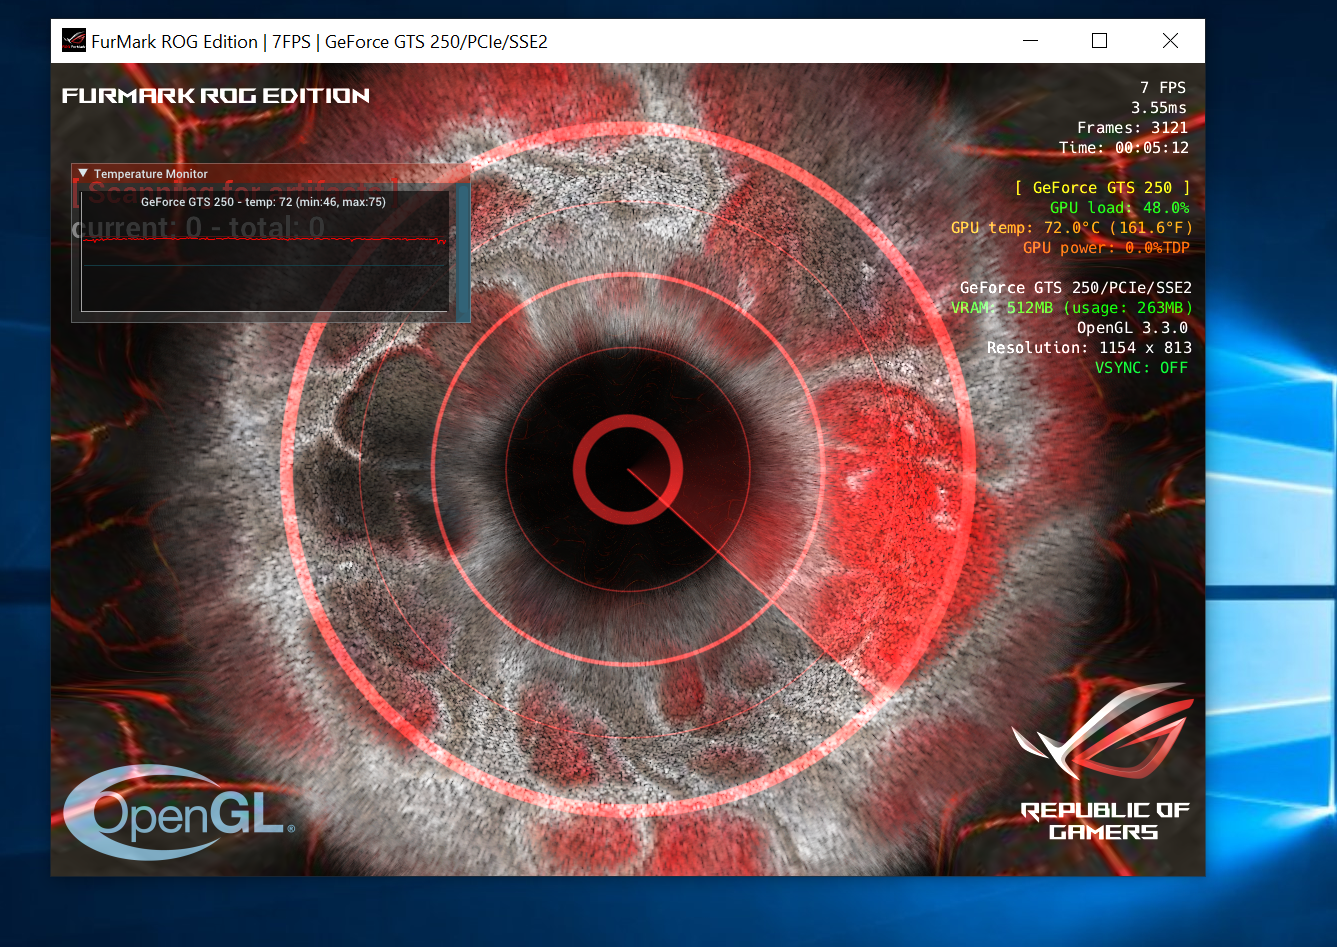1337x947 pixels.
Task: Minimize the FurMark window
Action: (1031, 41)
